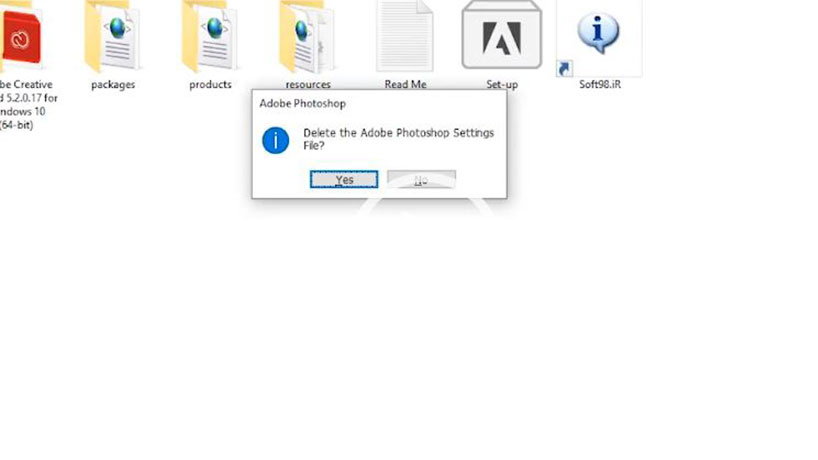Select the packages folder icon

tap(113, 35)
